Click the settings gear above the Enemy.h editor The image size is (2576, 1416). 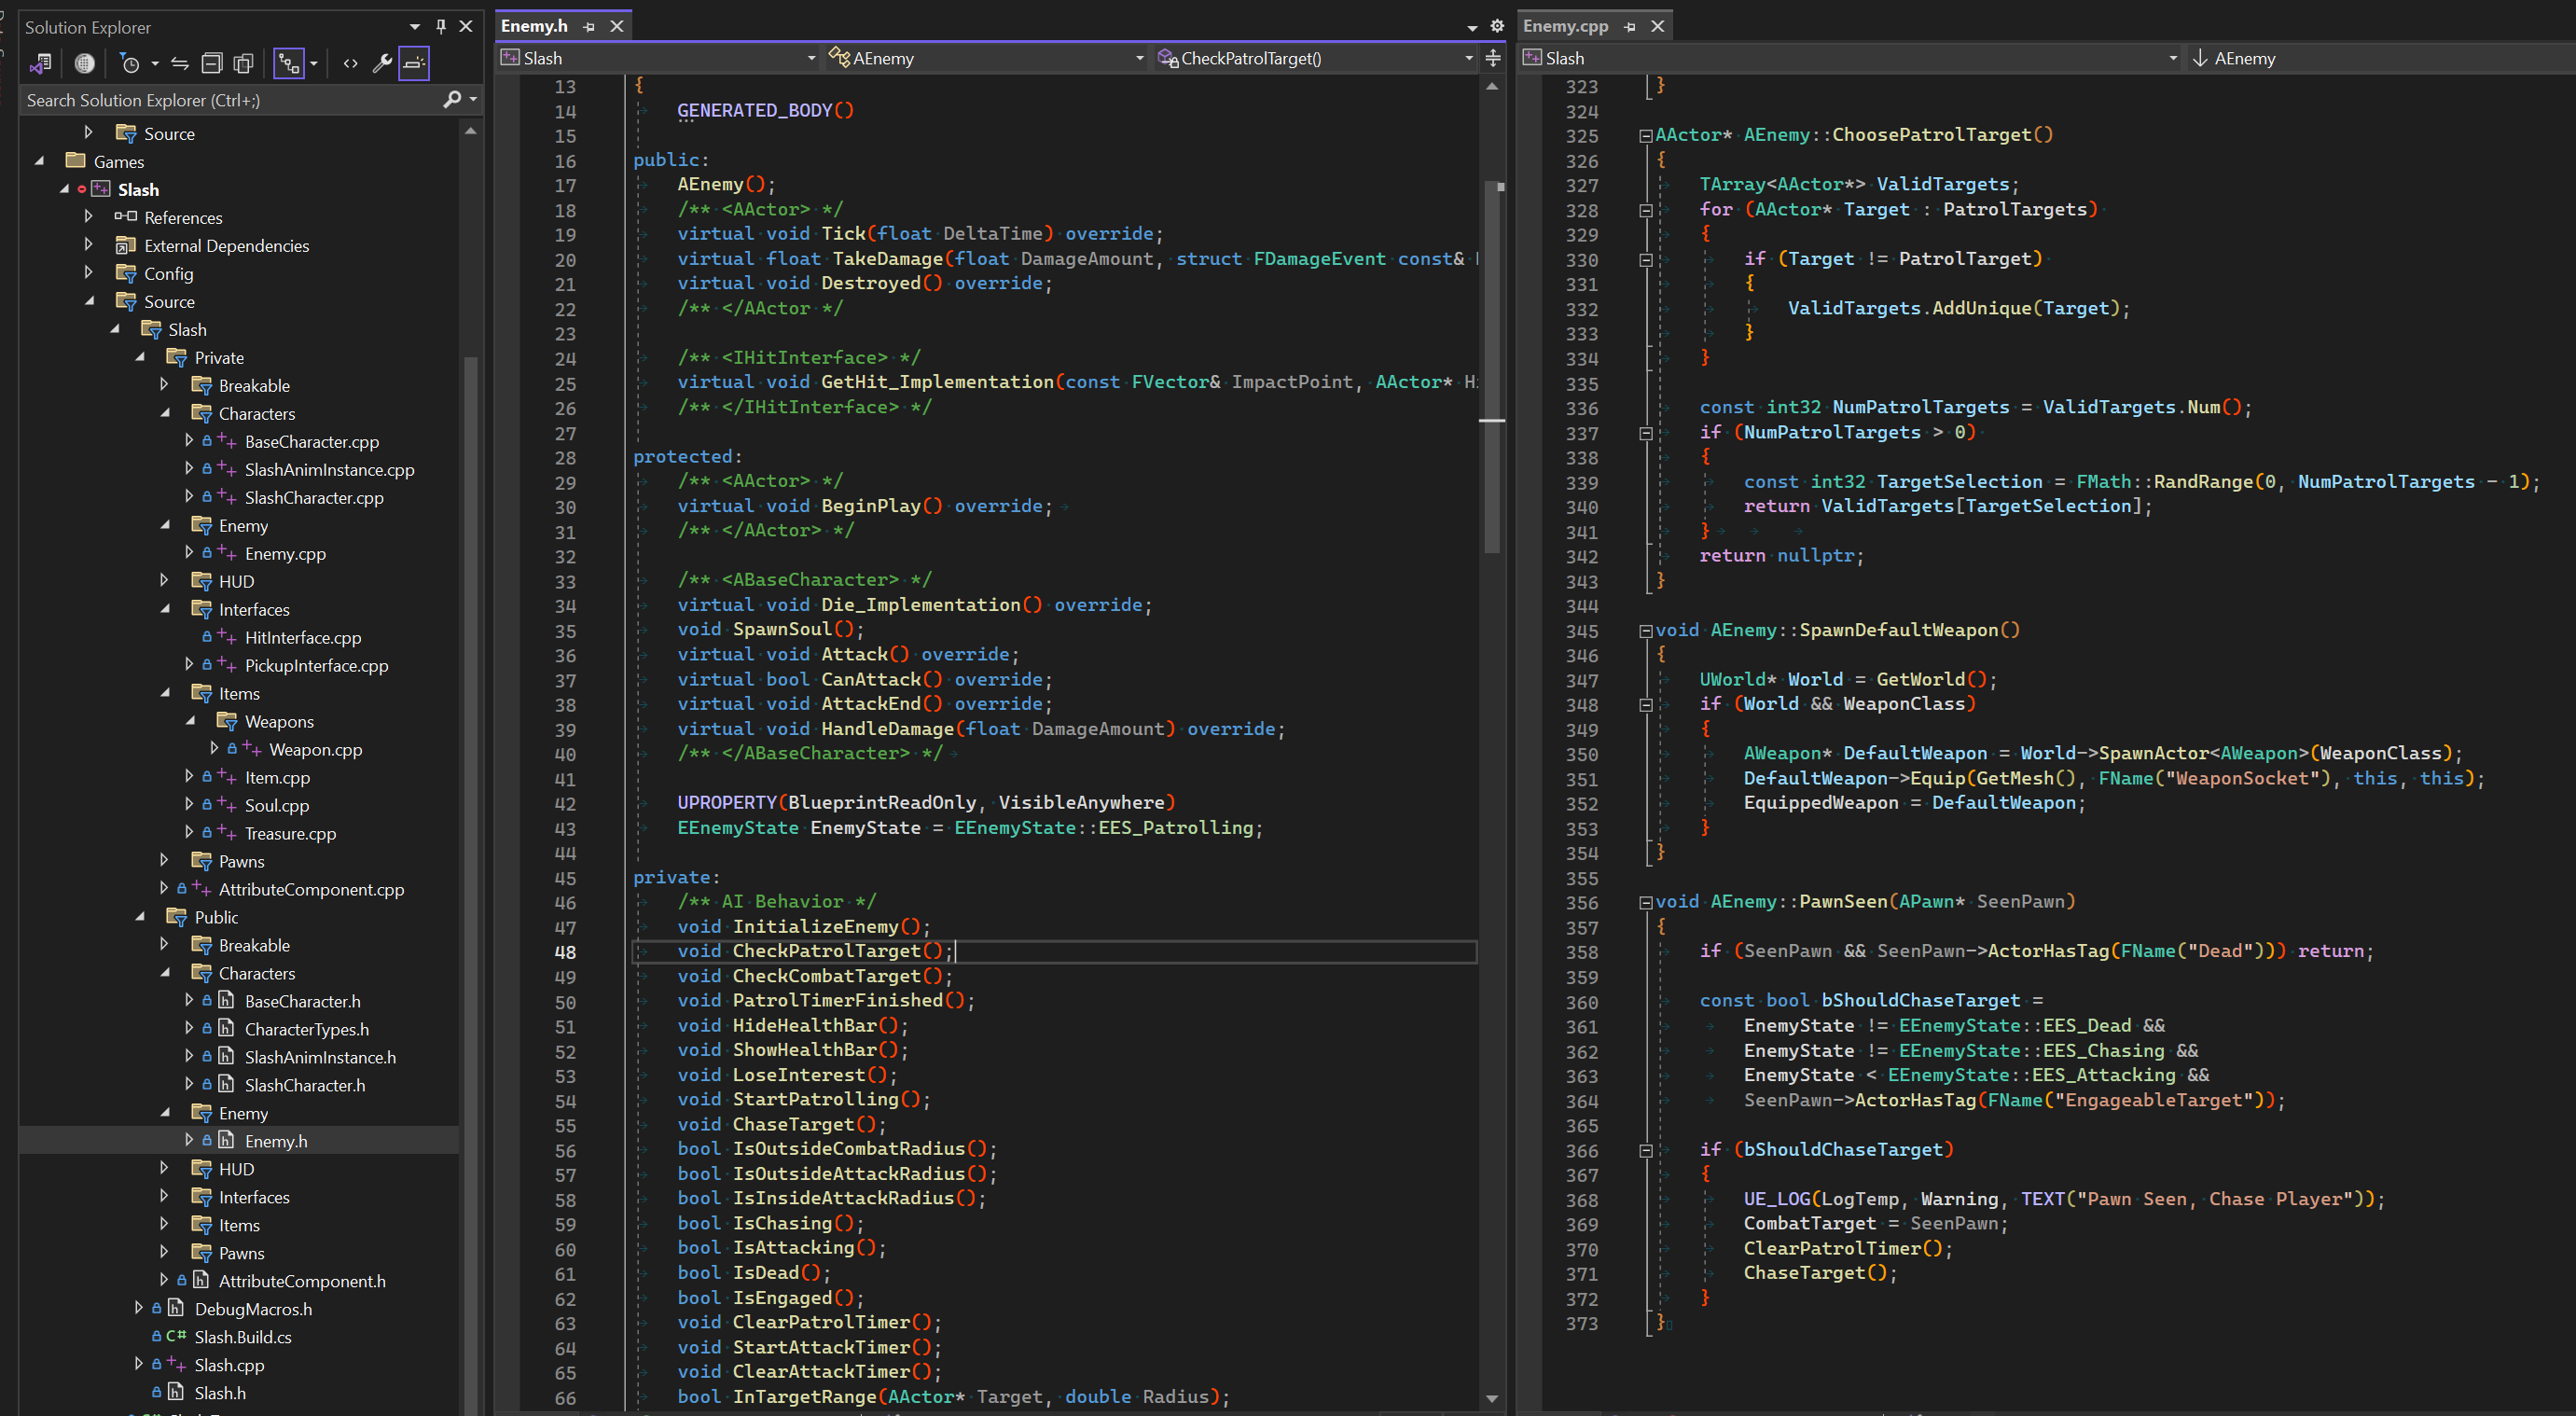tap(1497, 26)
